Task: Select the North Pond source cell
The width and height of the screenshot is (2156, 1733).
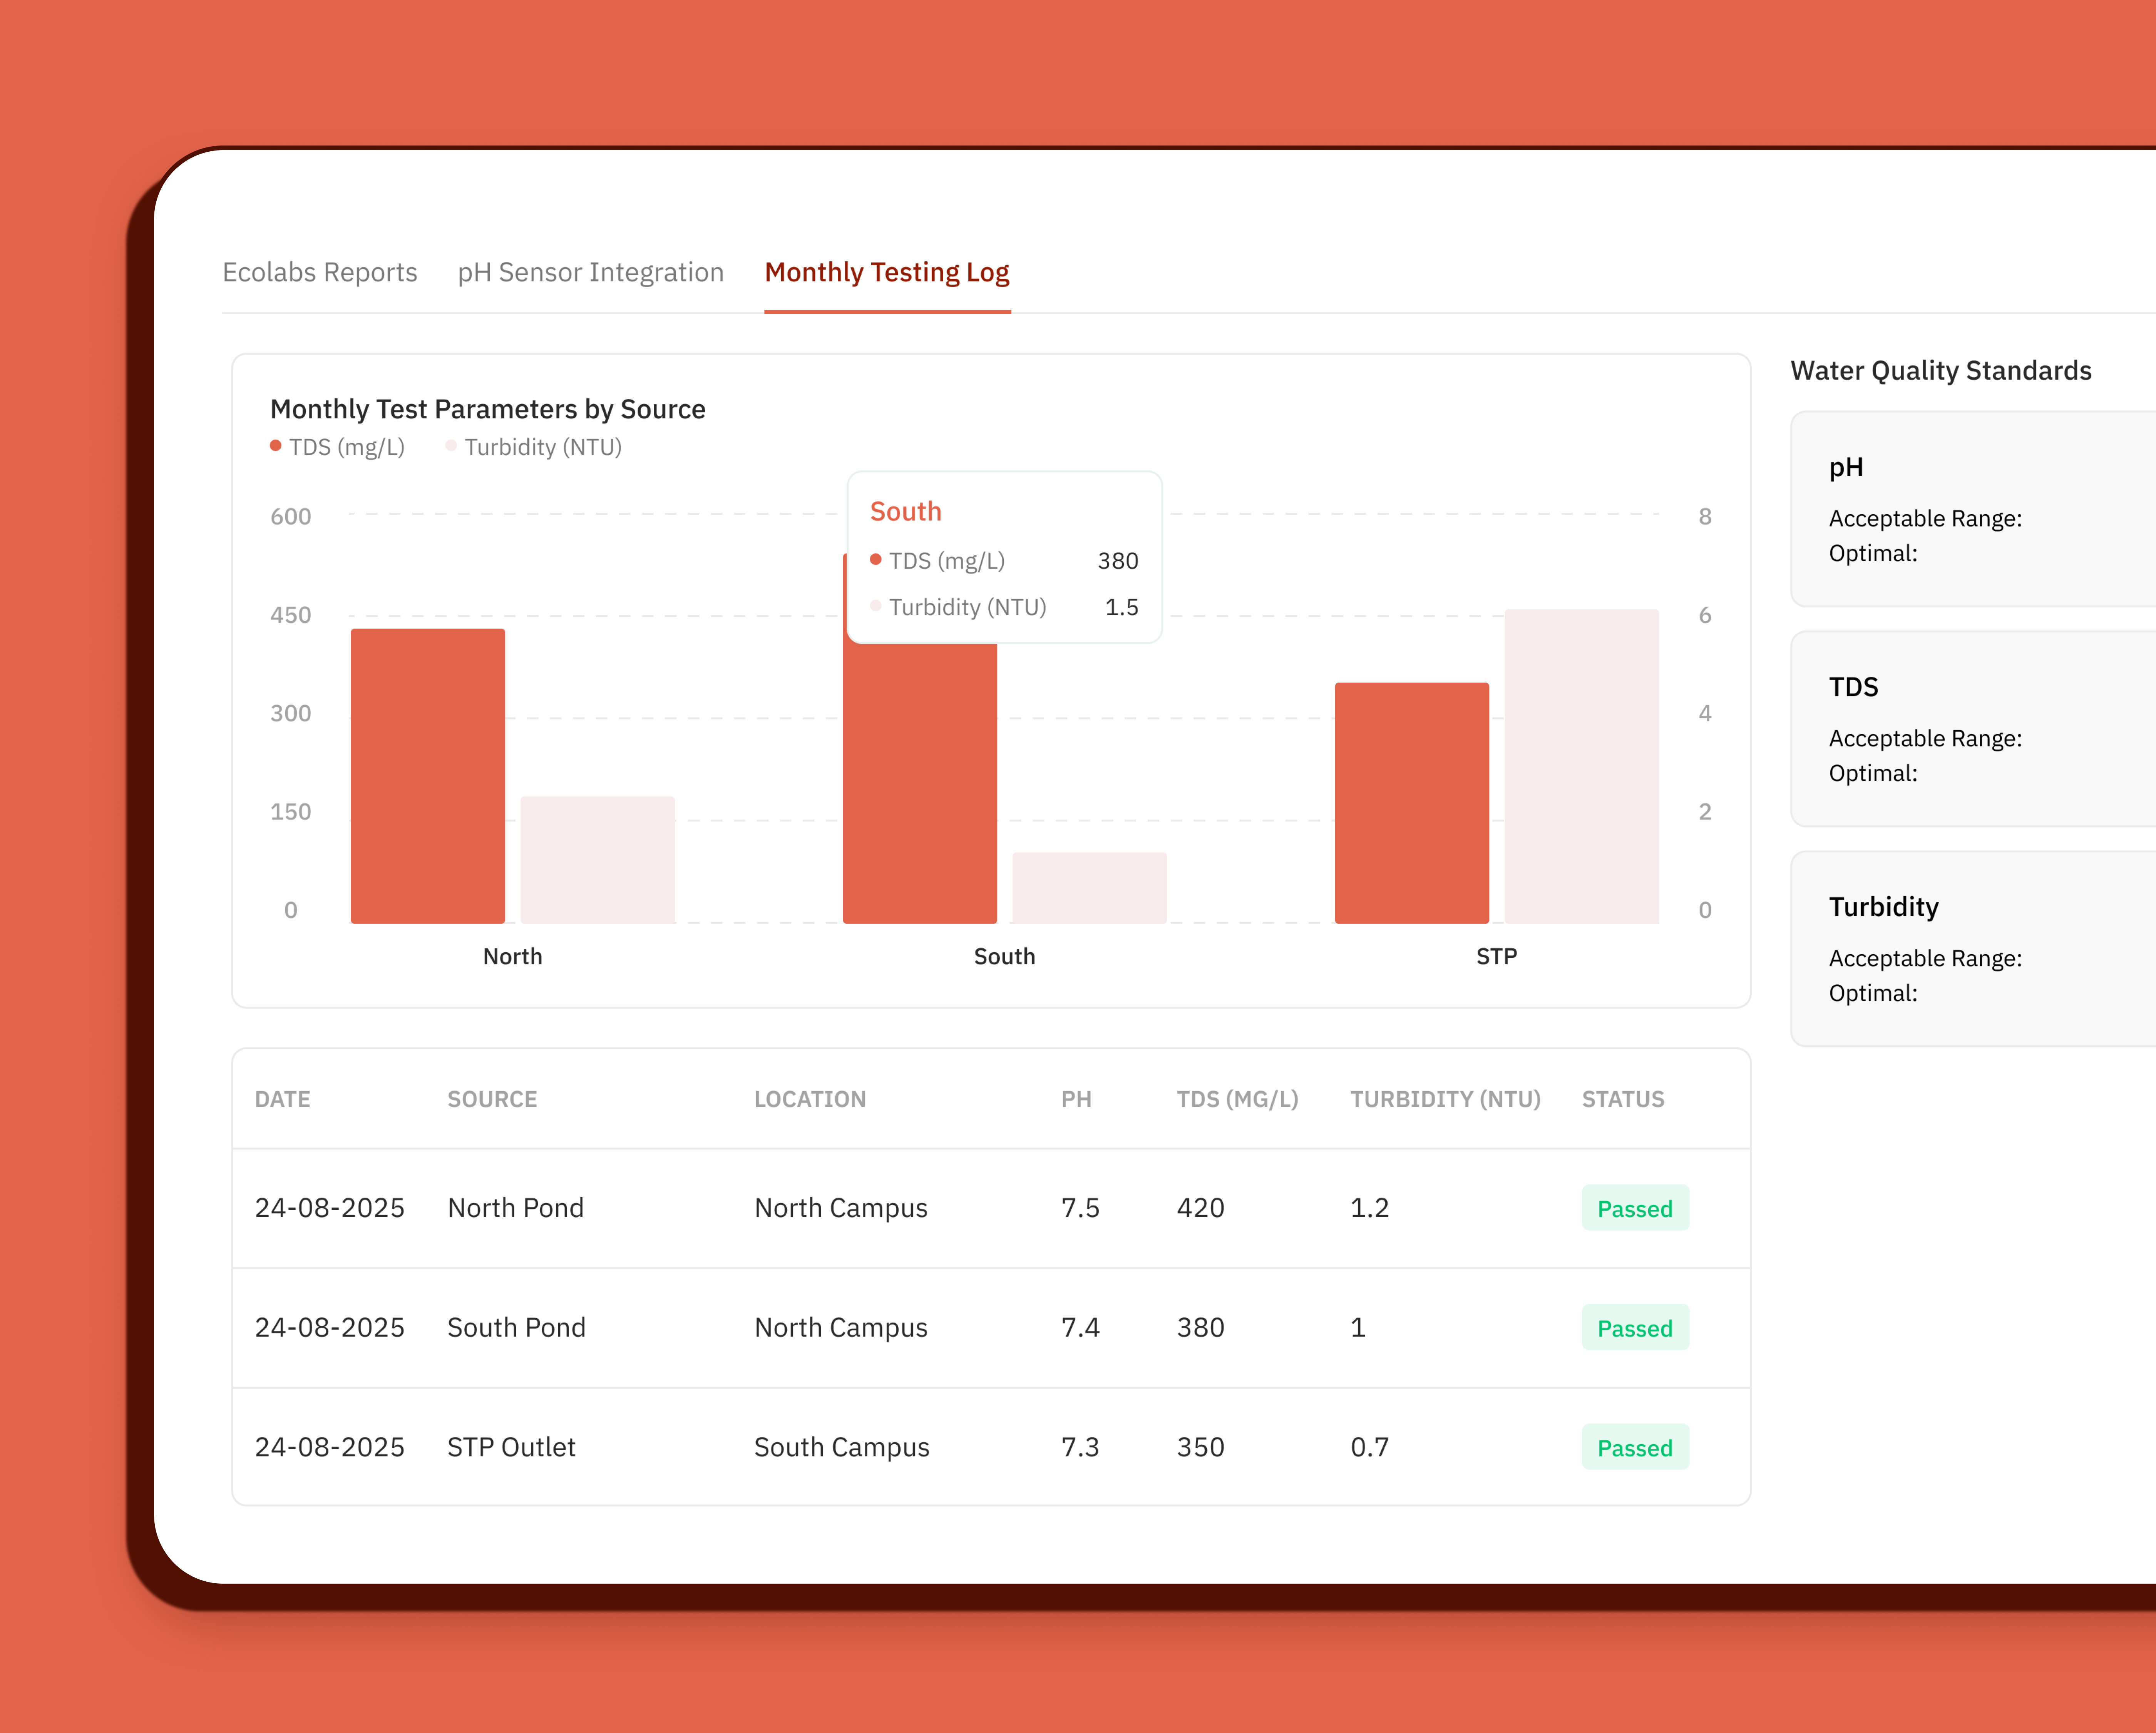Action: (x=516, y=1208)
